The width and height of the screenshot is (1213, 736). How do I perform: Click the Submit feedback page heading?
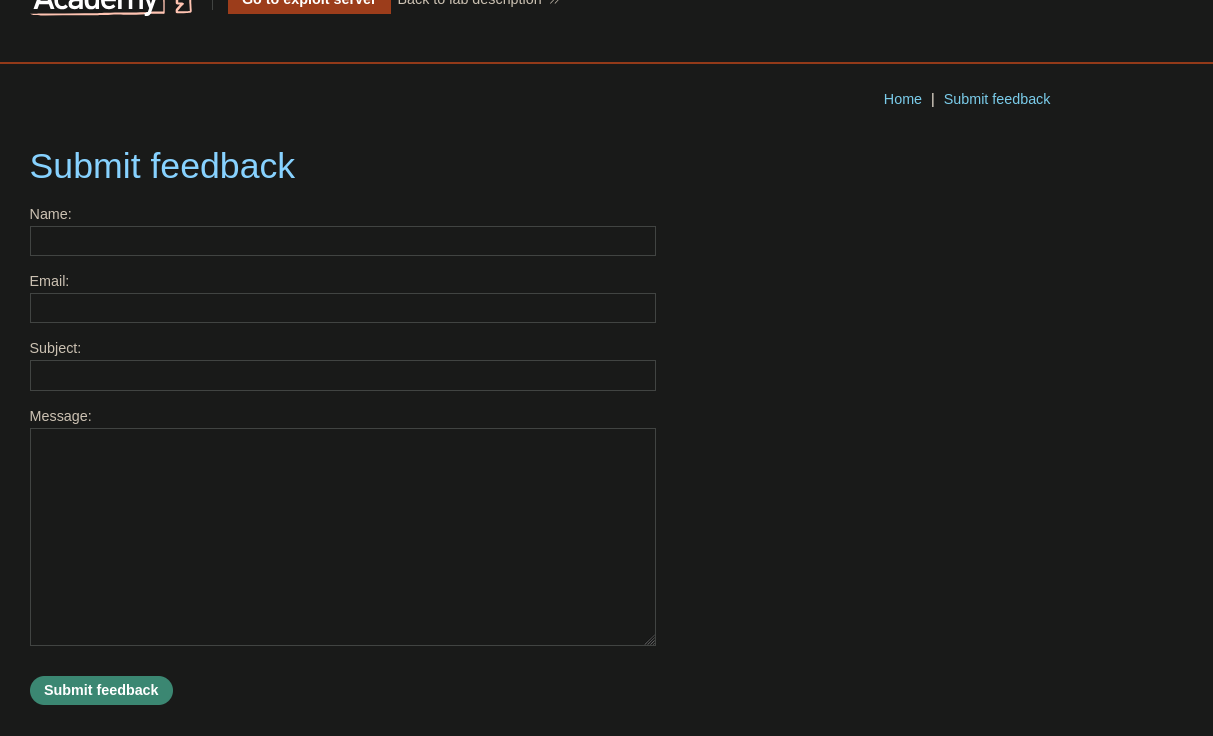(162, 166)
